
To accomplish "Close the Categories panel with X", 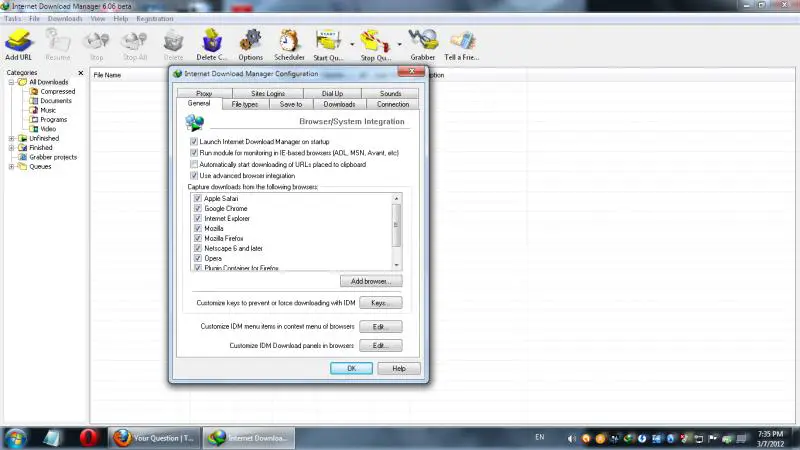I will point(81,73).
